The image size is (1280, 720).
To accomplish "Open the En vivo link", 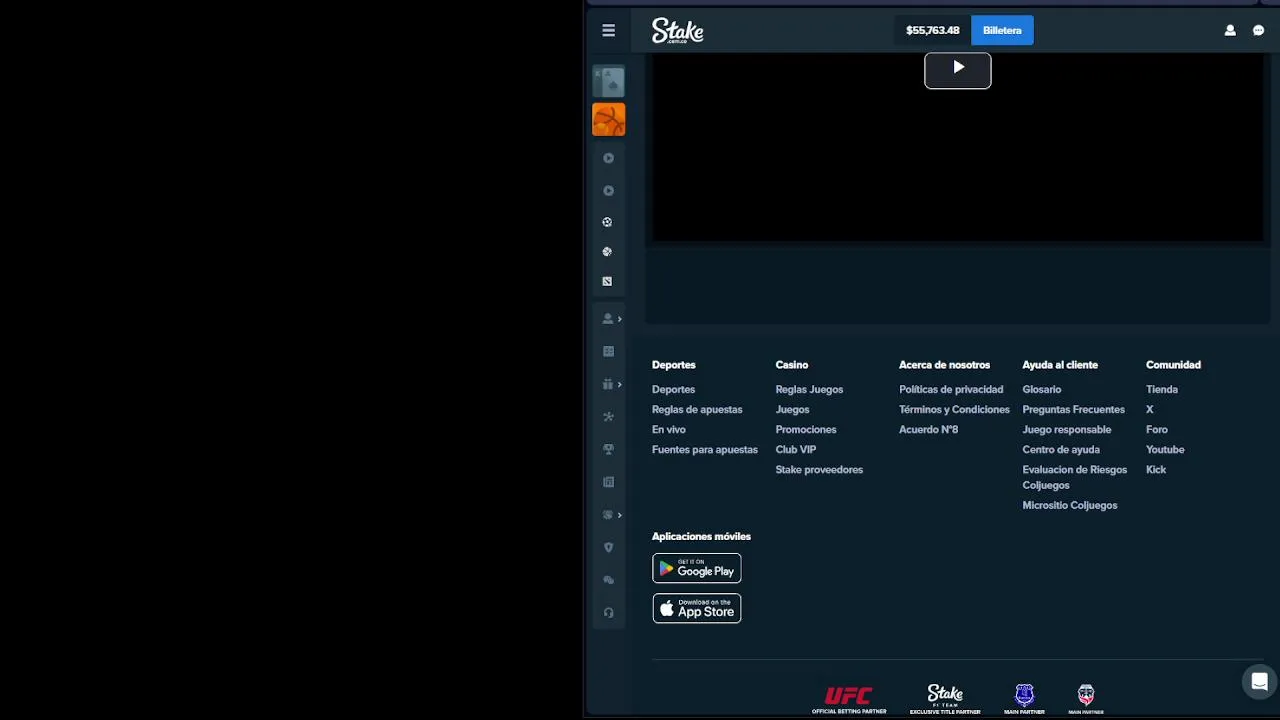I will tap(669, 429).
